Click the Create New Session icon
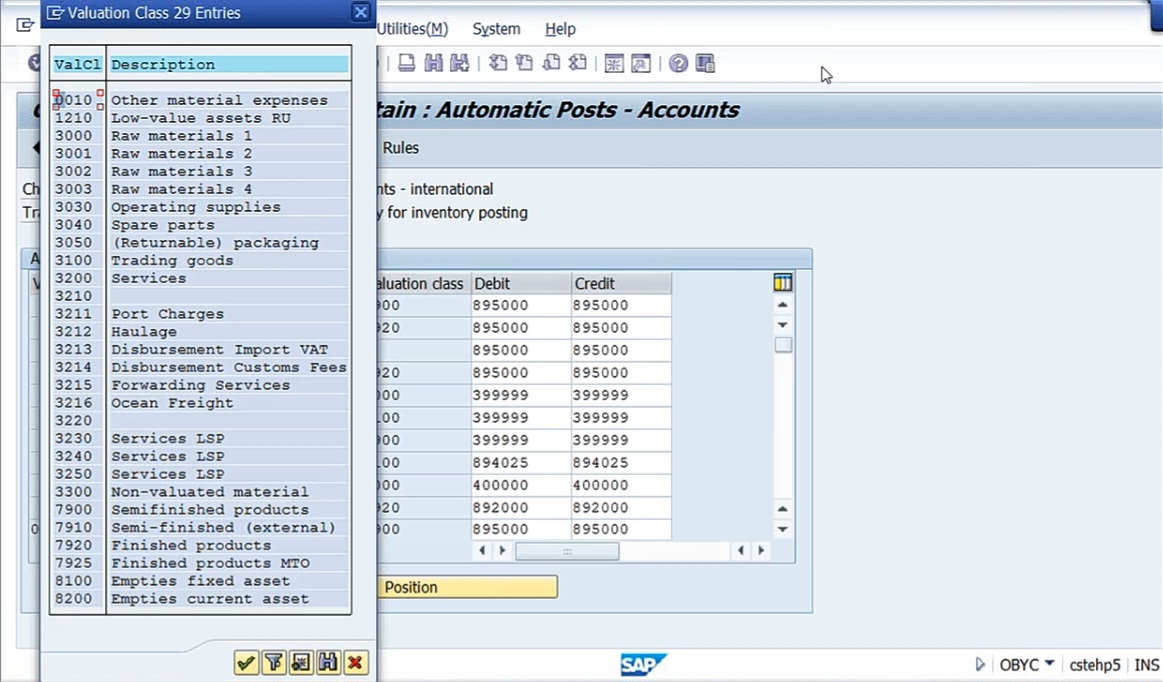 [614, 63]
